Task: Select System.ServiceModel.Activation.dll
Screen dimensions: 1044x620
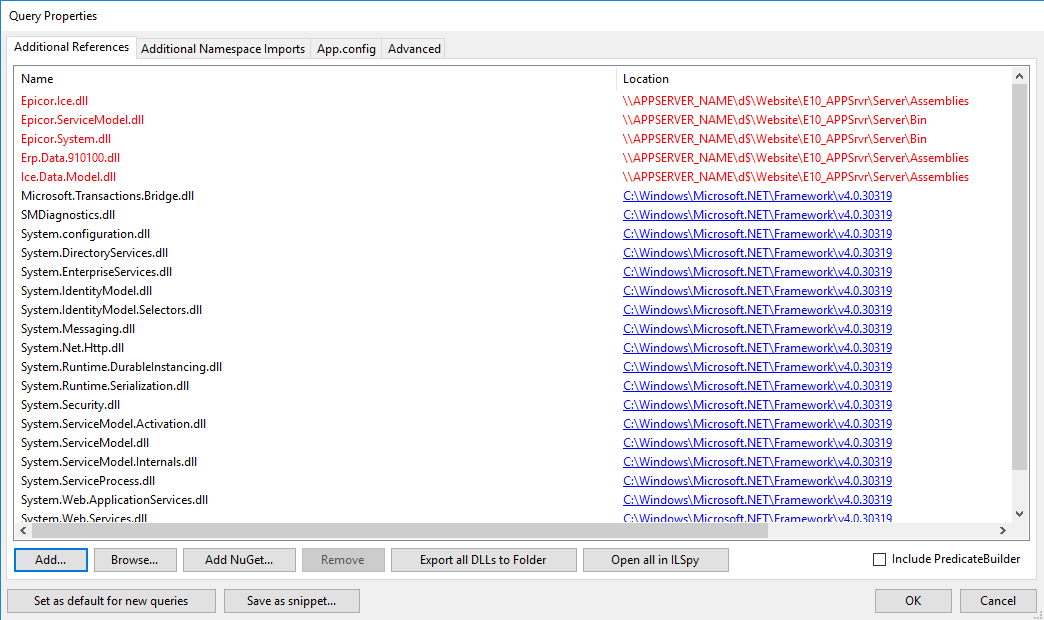Action: tap(113, 424)
